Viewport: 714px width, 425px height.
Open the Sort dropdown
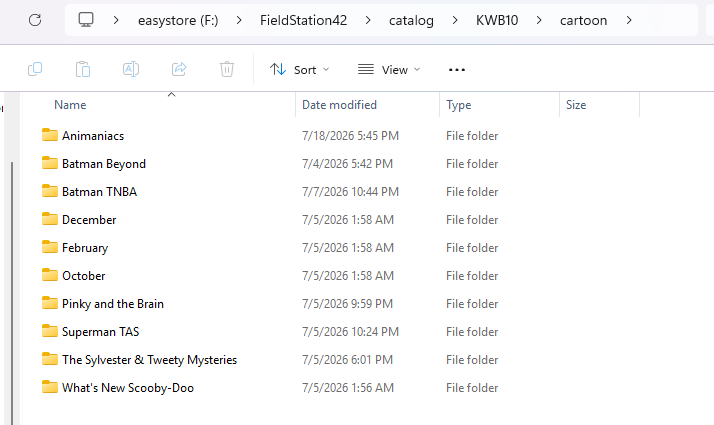point(299,70)
